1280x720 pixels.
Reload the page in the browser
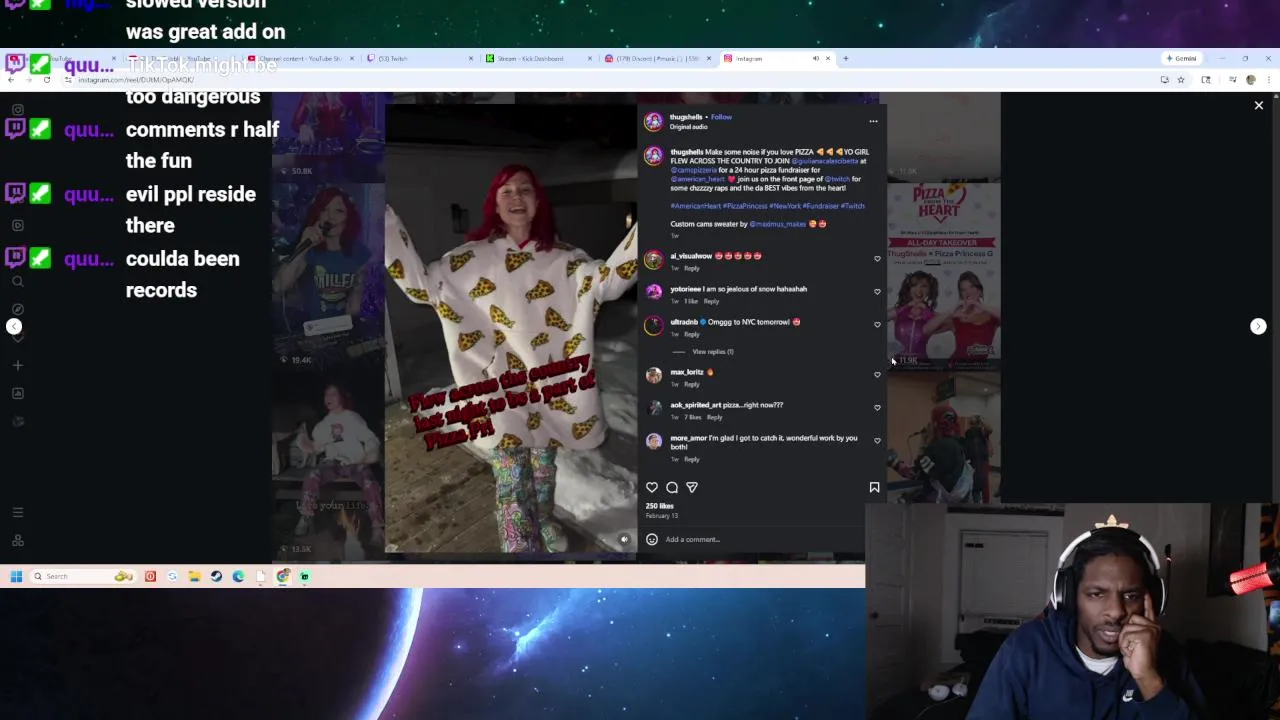46,79
